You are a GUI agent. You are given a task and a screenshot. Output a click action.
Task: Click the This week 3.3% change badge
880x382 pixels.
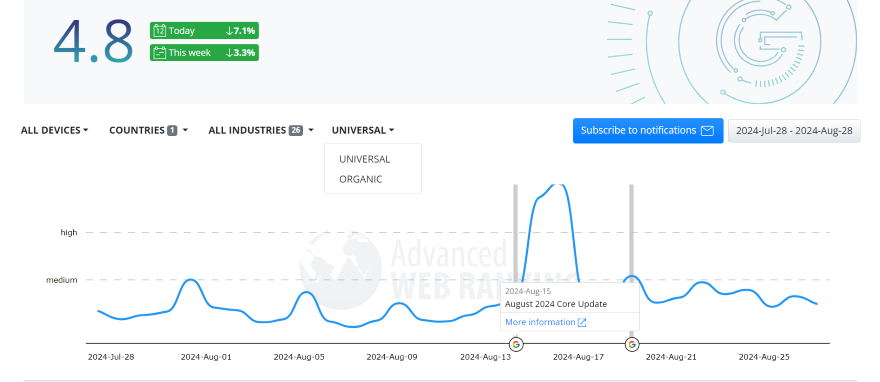(x=204, y=53)
